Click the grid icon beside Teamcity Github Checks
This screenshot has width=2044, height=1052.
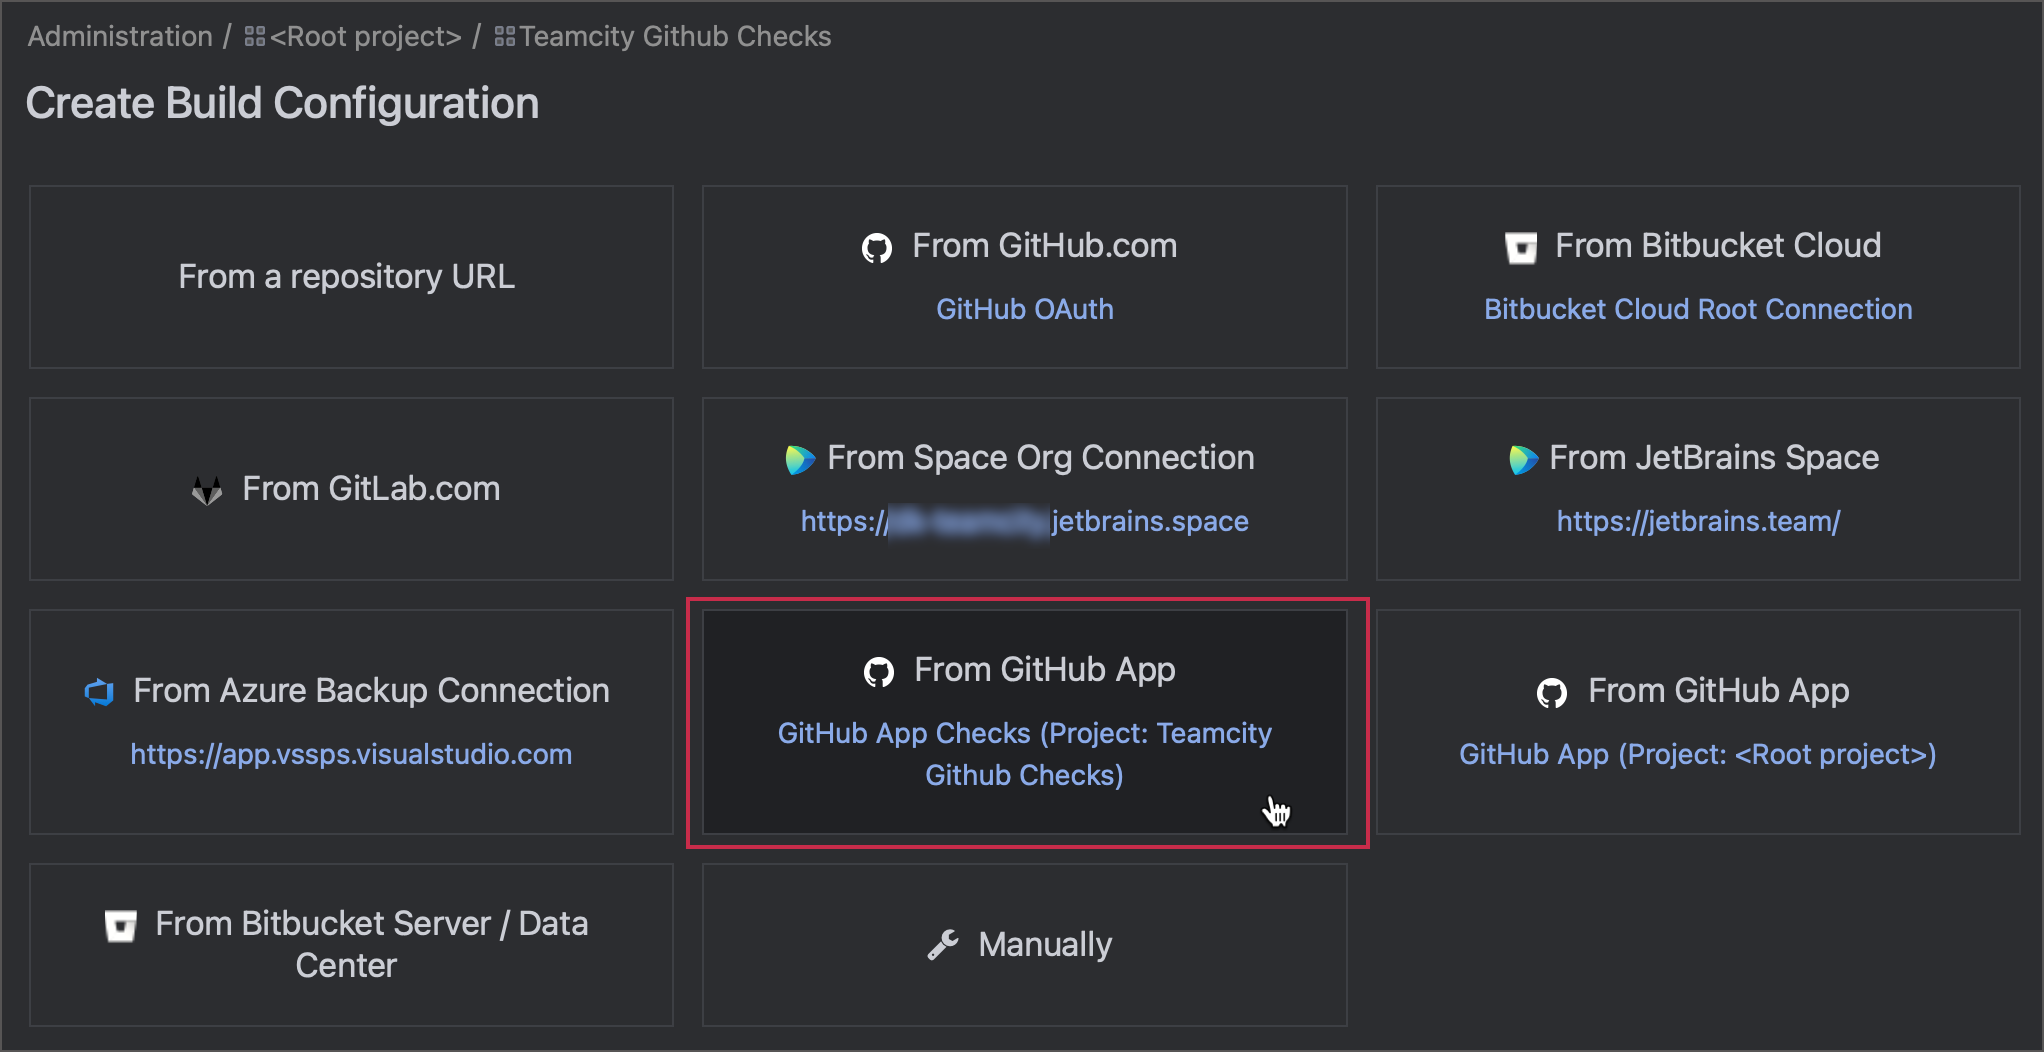505,35
